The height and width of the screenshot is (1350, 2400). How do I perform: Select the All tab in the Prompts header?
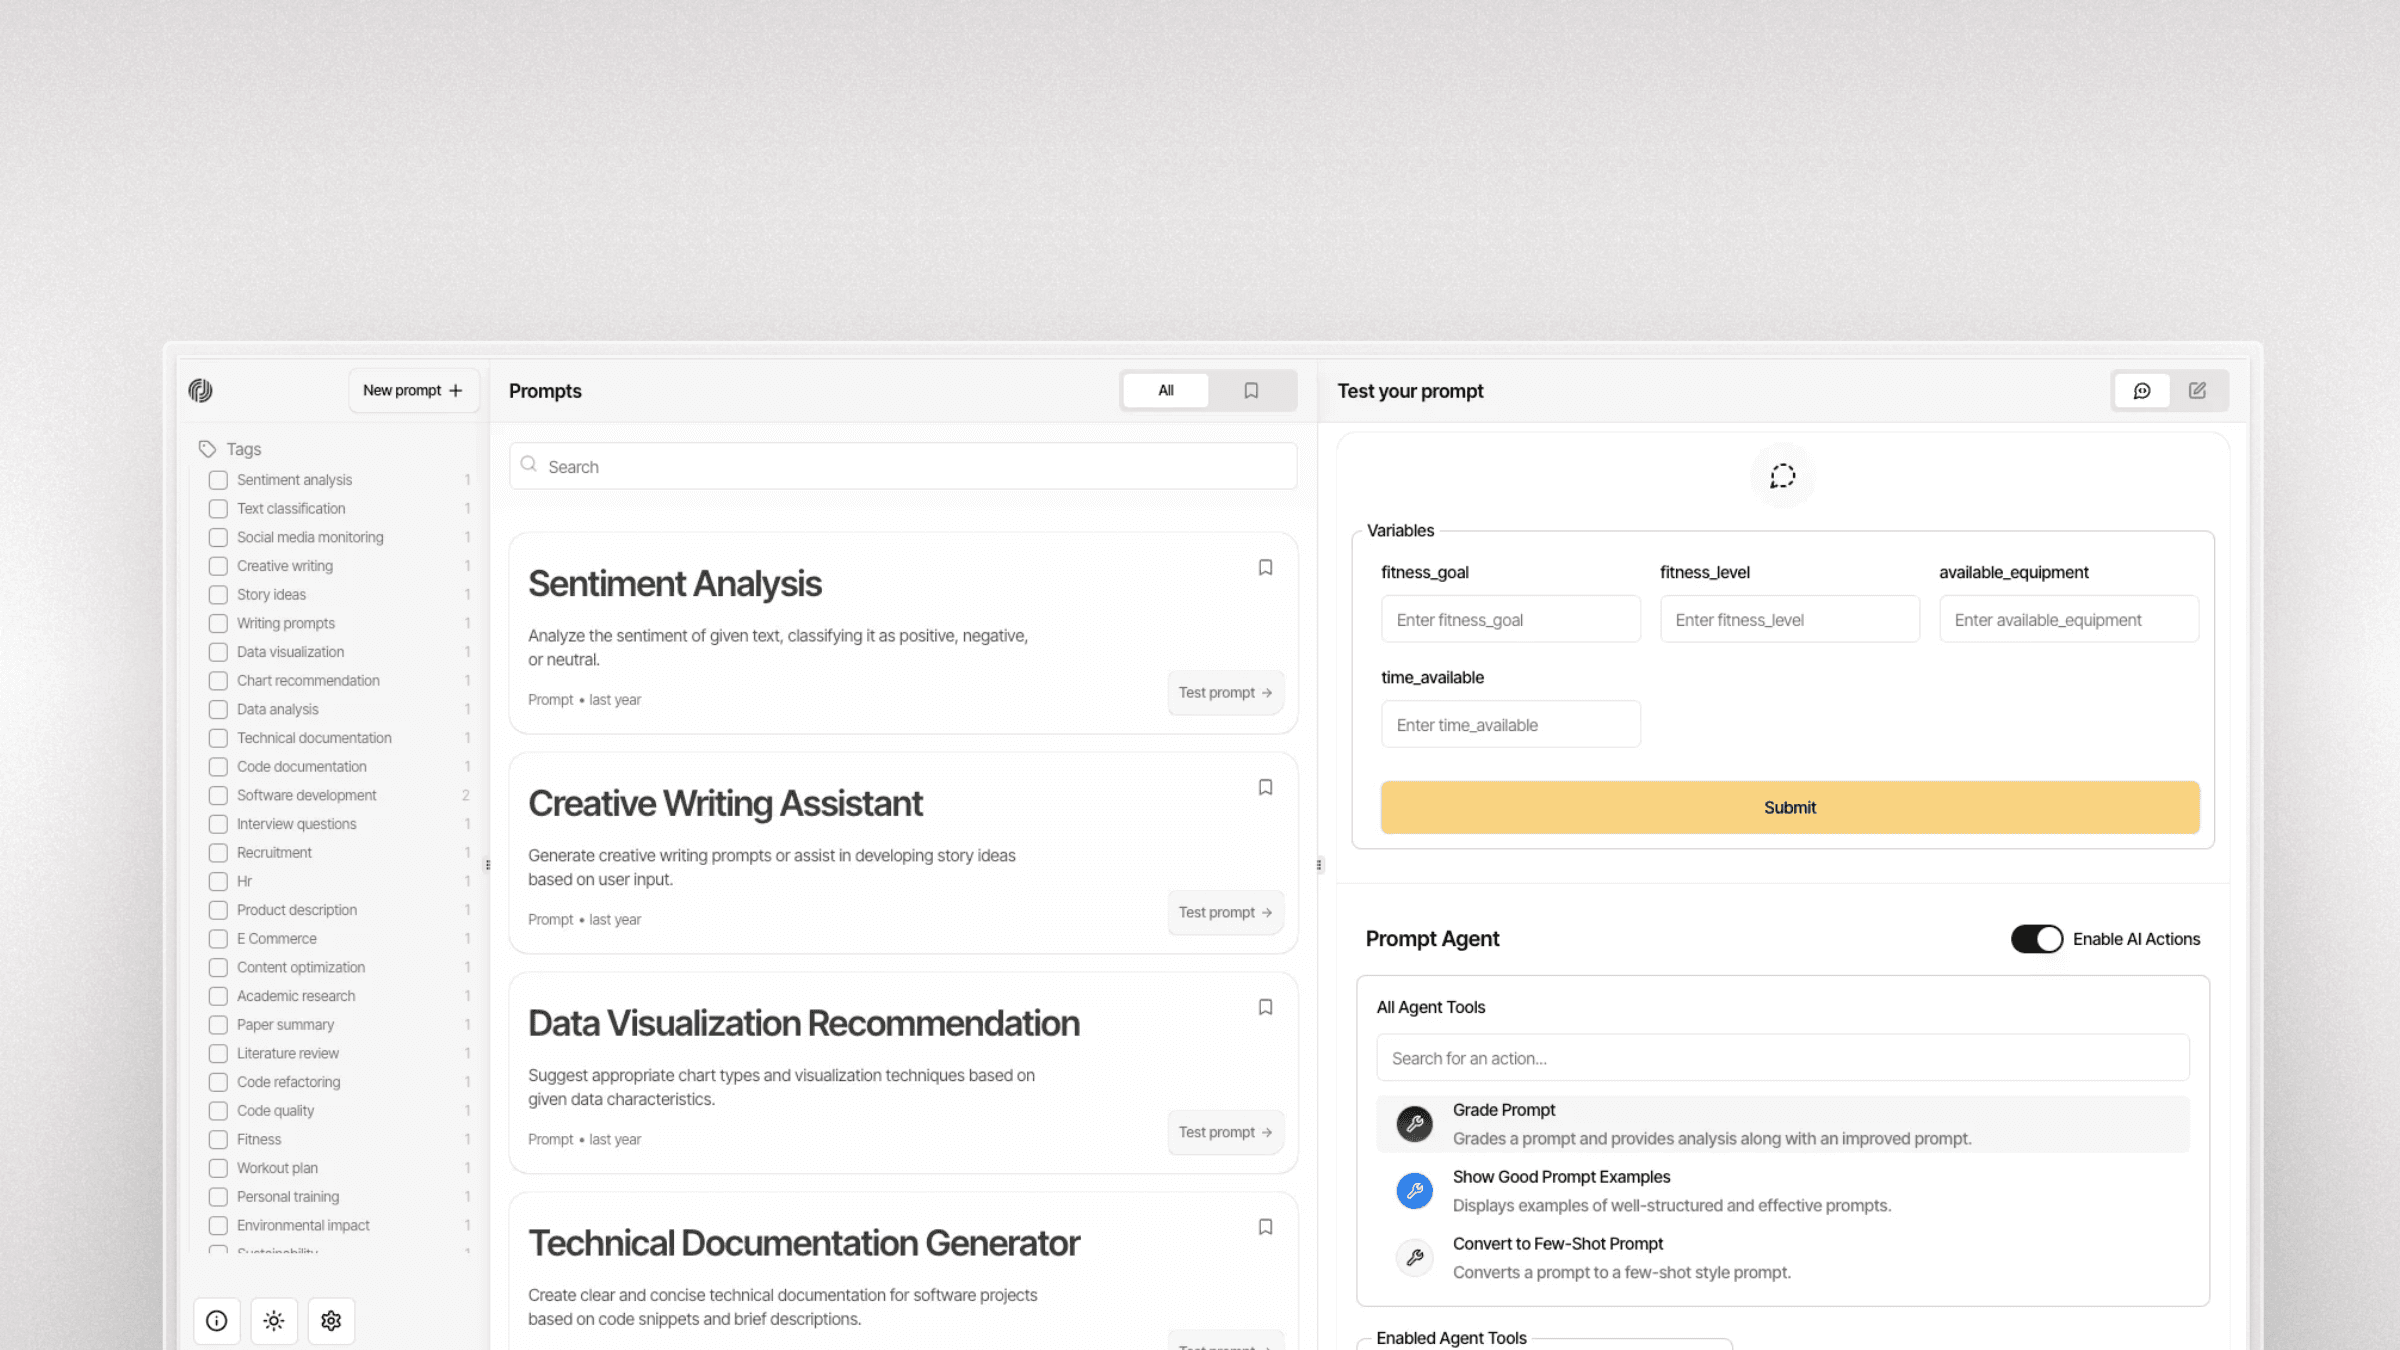pos(1164,390)
